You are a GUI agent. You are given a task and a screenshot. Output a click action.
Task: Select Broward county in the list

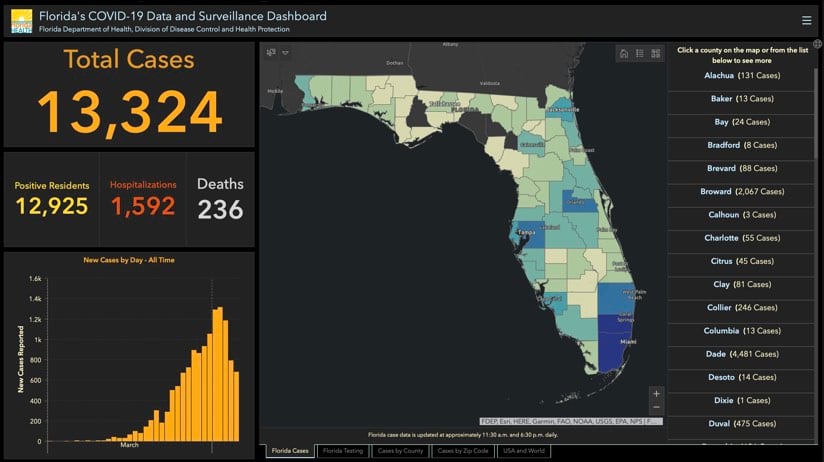[741, 192]
